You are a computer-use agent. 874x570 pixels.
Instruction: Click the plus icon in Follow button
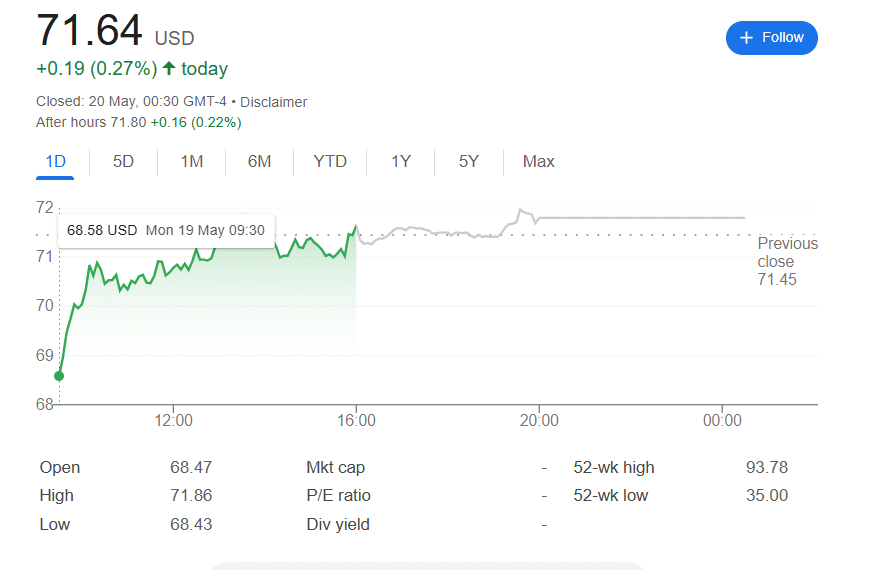point(746,37)
